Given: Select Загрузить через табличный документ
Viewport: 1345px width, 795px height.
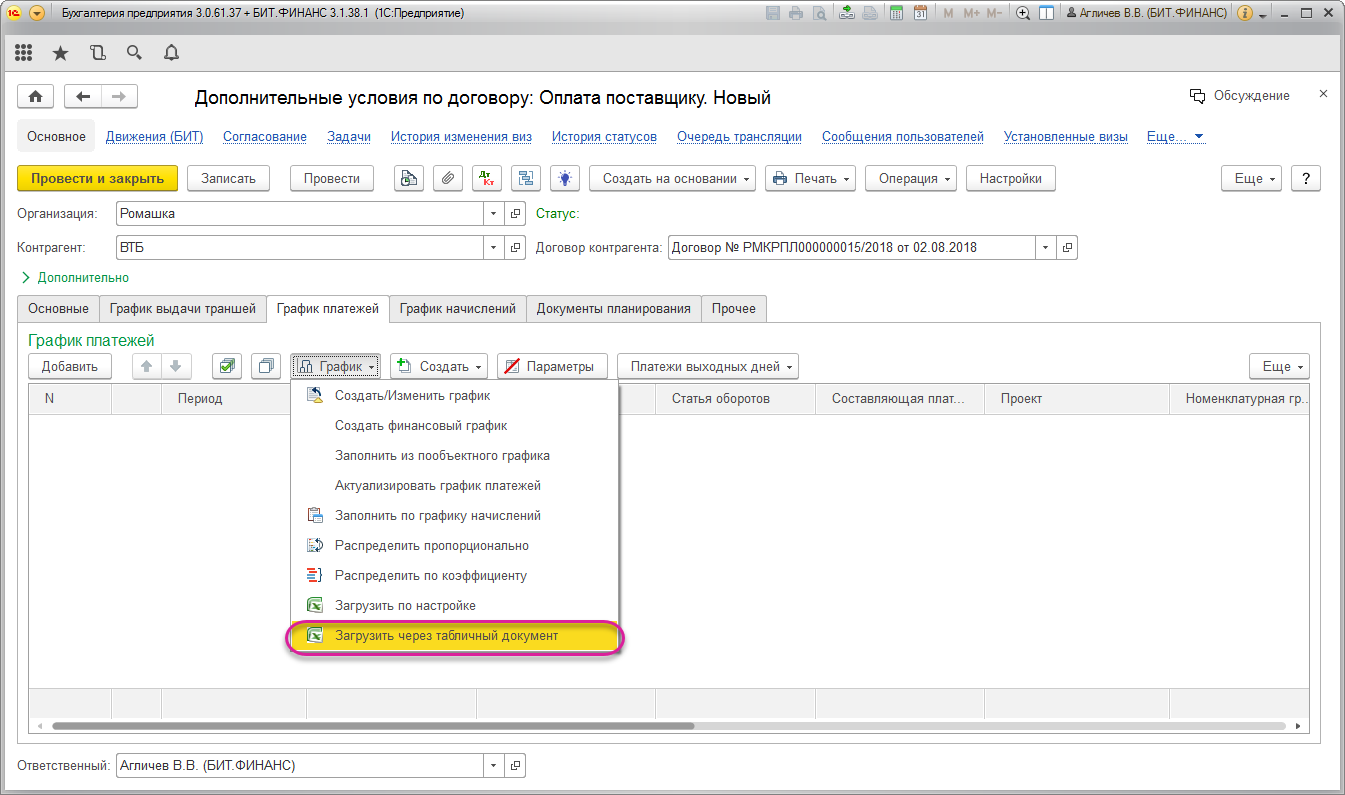Looking at the screenshot, I should (455, 636).
